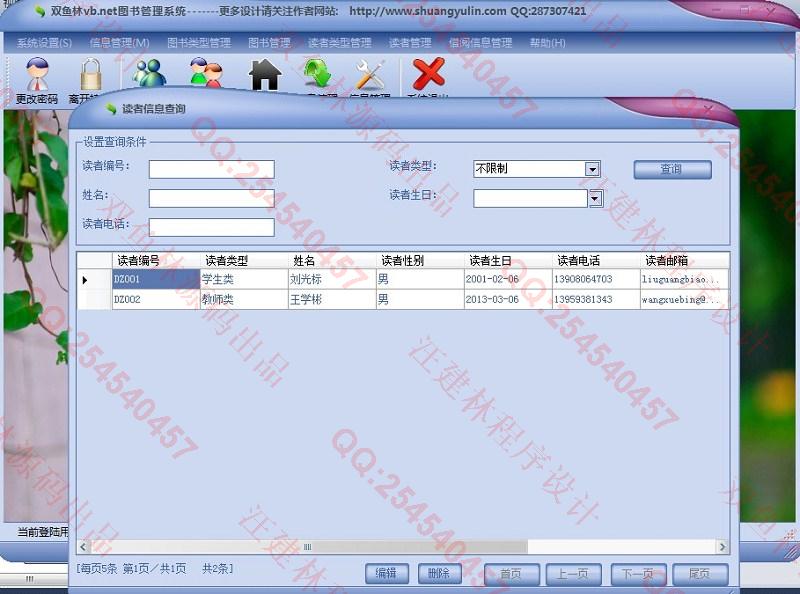Open the wrench and screwdriver toolbar icon

pos(370,74)
